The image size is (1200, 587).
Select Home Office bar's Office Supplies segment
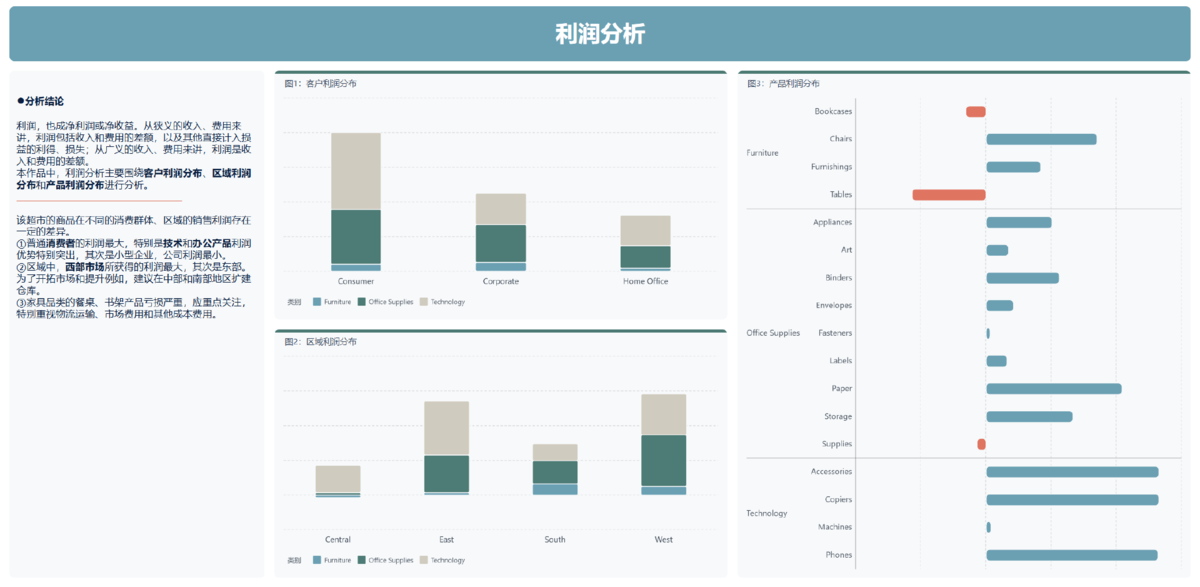pyautogui.click(x=646, y=257)
